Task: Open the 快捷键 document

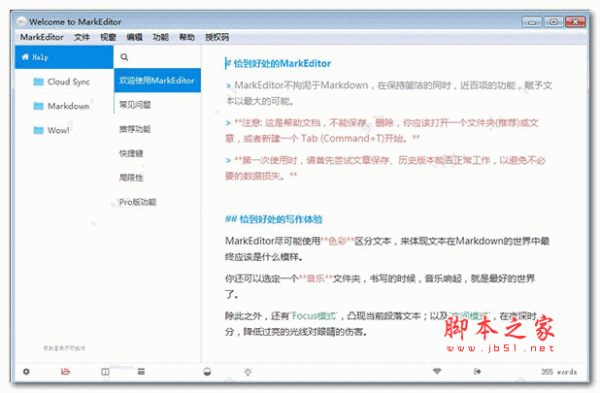Action: [x=157, y=153]
